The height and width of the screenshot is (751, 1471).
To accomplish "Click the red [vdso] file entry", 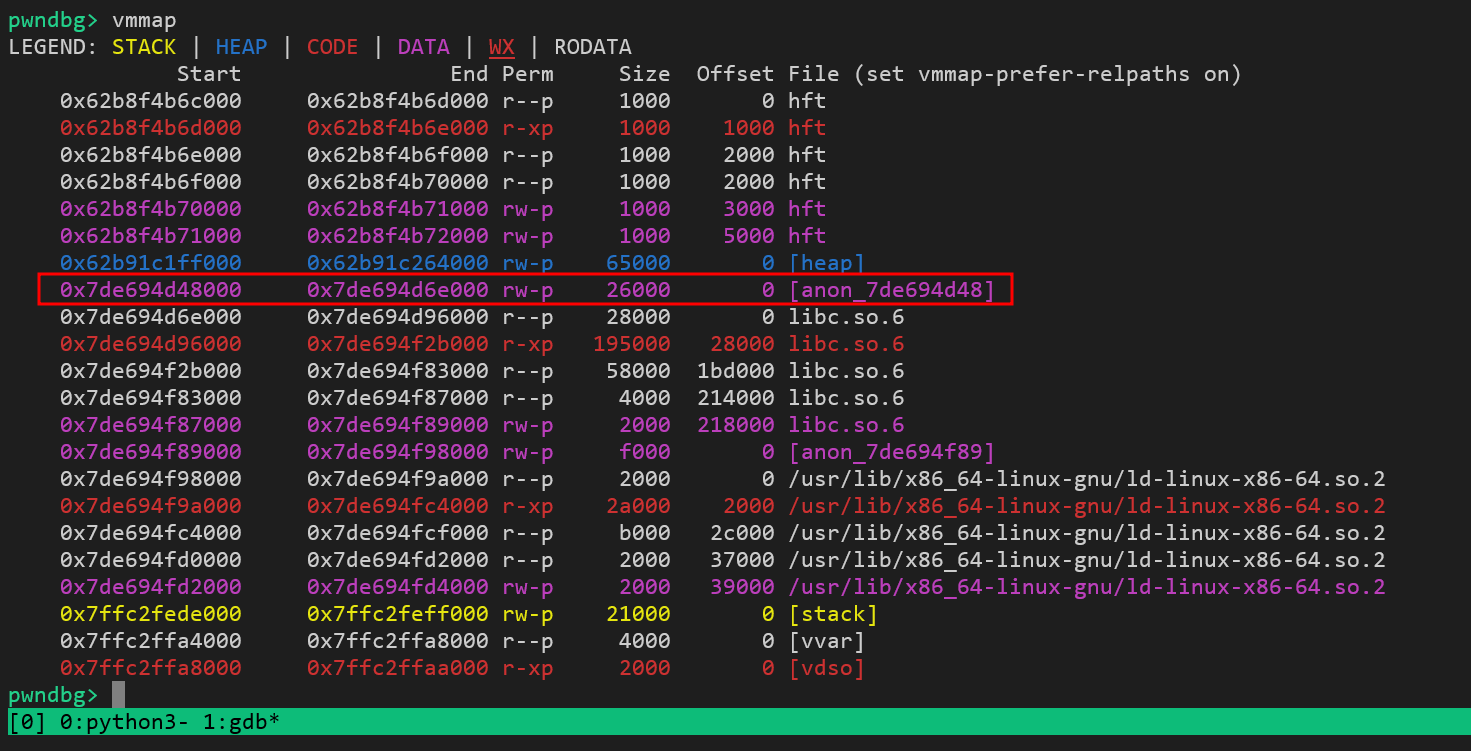I will coord(826,668).
